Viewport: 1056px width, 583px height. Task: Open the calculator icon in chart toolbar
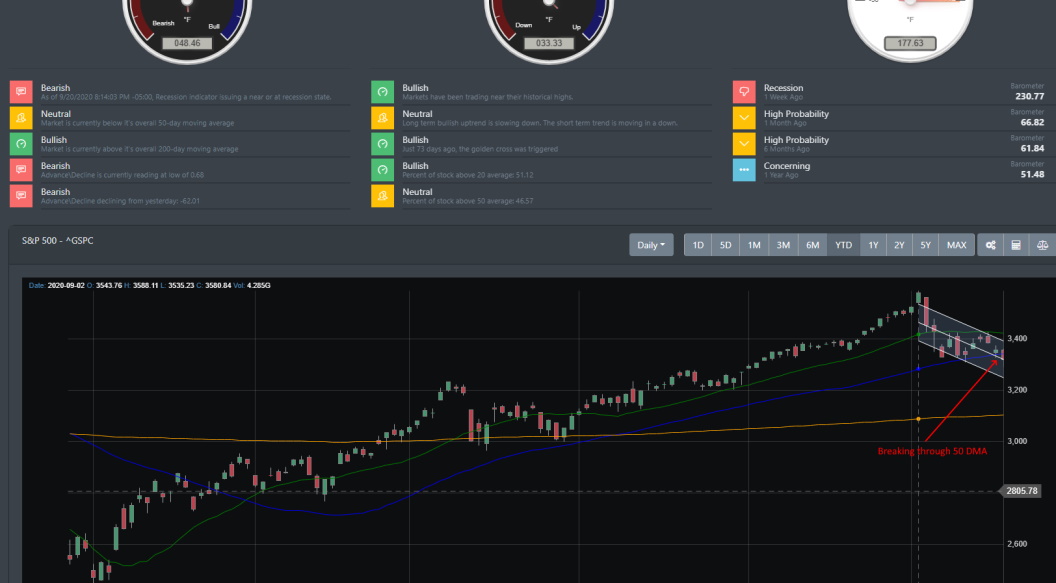[1016, 245]
